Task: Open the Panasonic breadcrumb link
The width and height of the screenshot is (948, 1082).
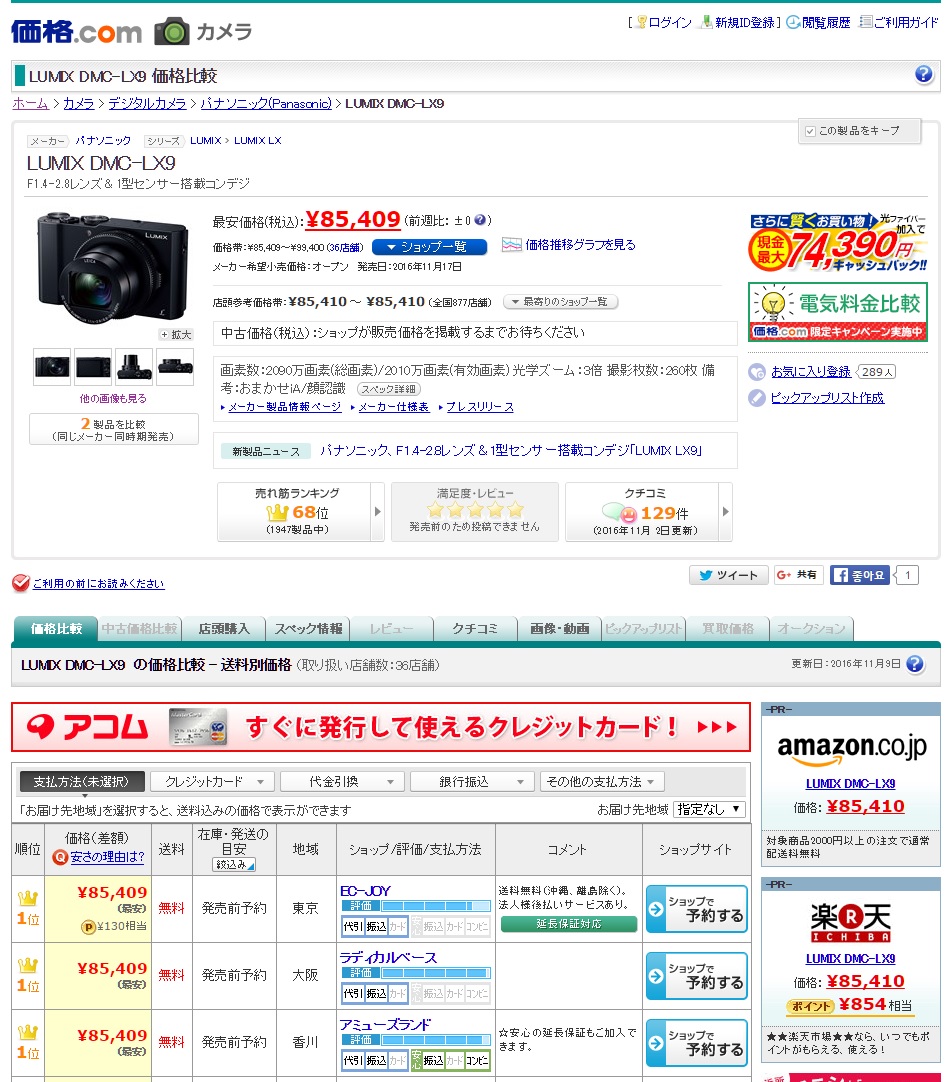Action: click(265, 103)
